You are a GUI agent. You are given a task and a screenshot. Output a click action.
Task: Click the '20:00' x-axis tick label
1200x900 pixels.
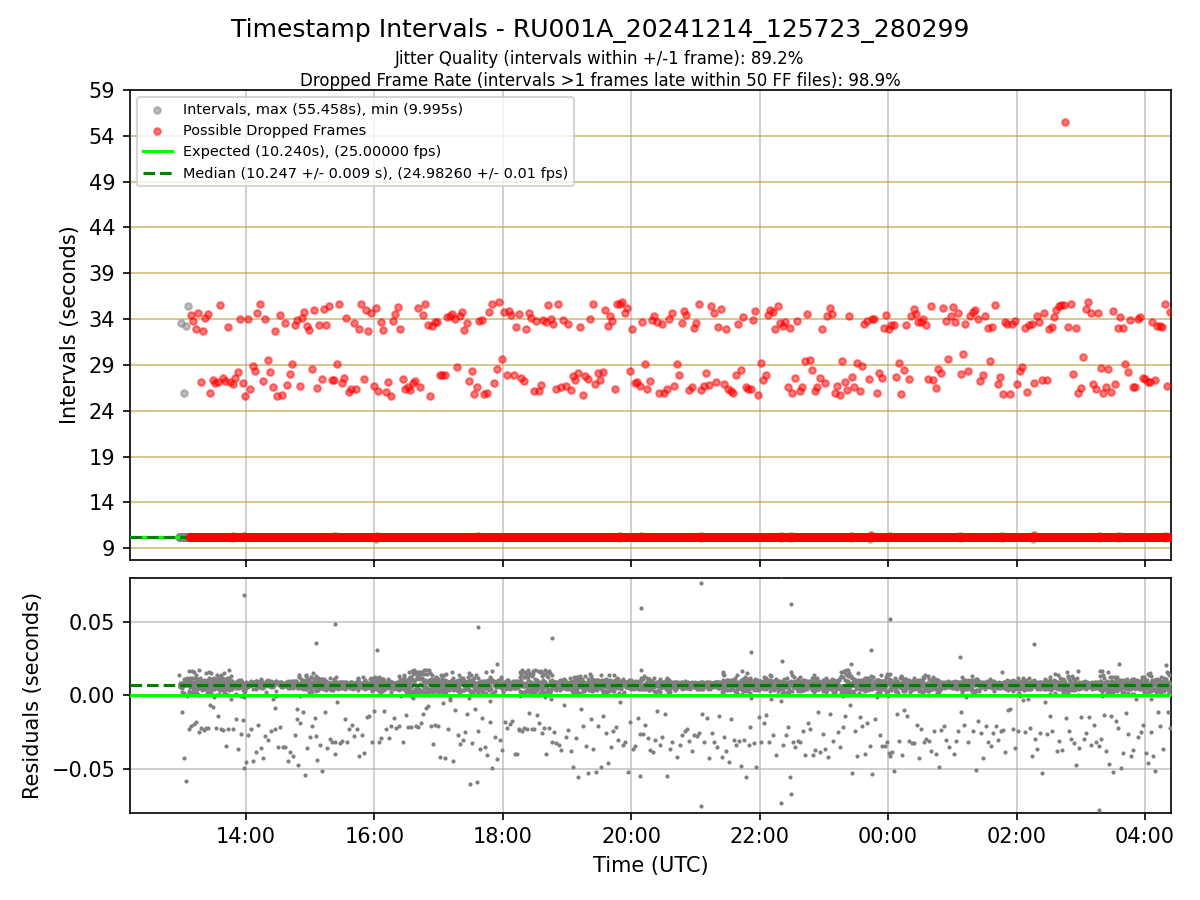pos(631,834)
